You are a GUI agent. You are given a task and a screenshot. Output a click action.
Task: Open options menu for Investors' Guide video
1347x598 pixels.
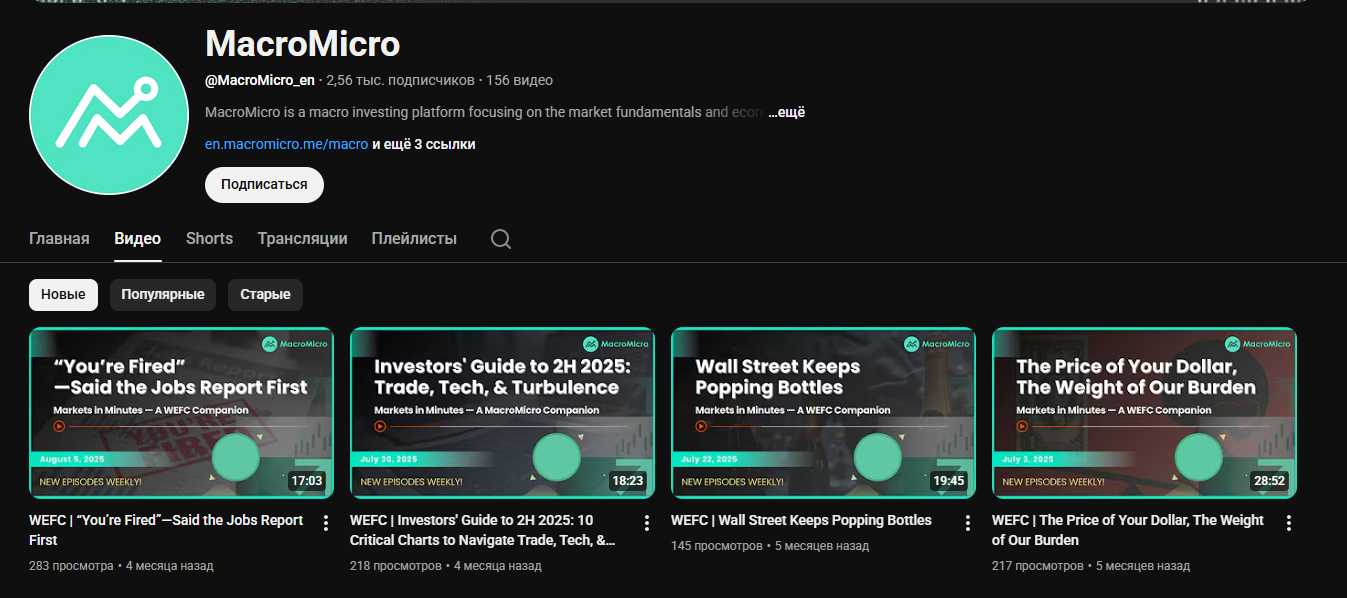pyautogui.click(x=647, y=523)
